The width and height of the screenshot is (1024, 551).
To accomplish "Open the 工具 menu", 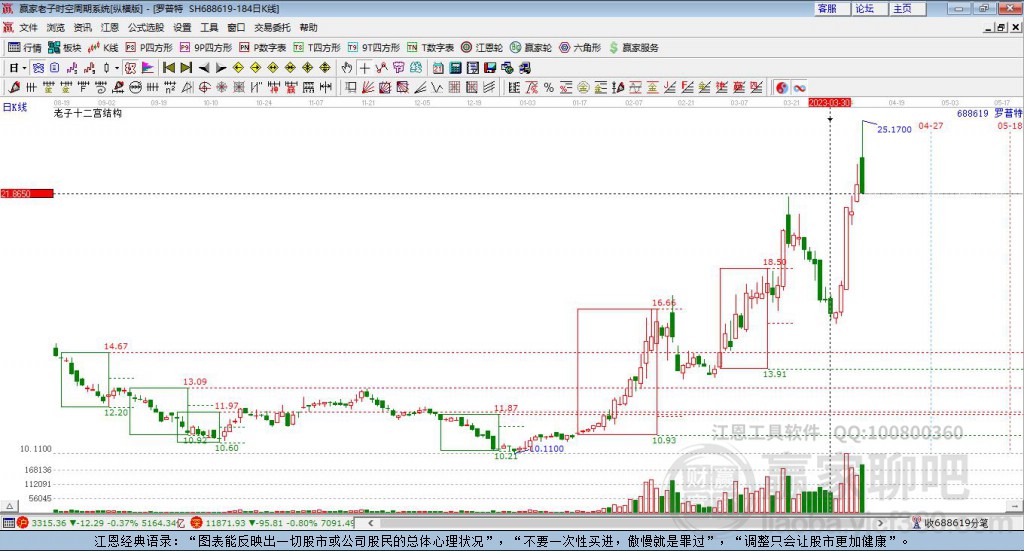I will tap(209, 27).
